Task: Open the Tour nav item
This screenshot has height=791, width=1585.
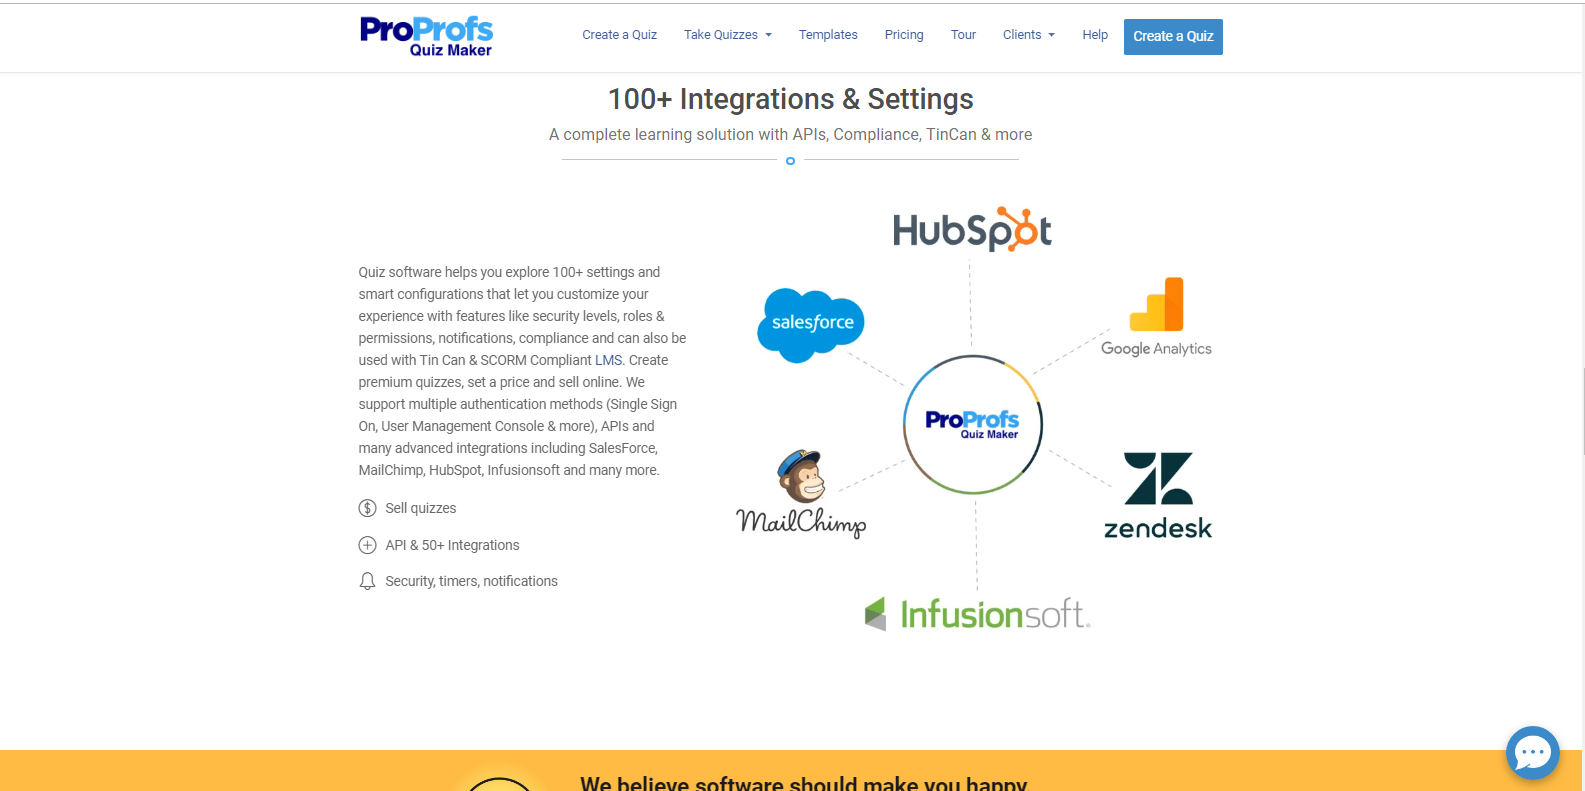Action: point(963,35)
